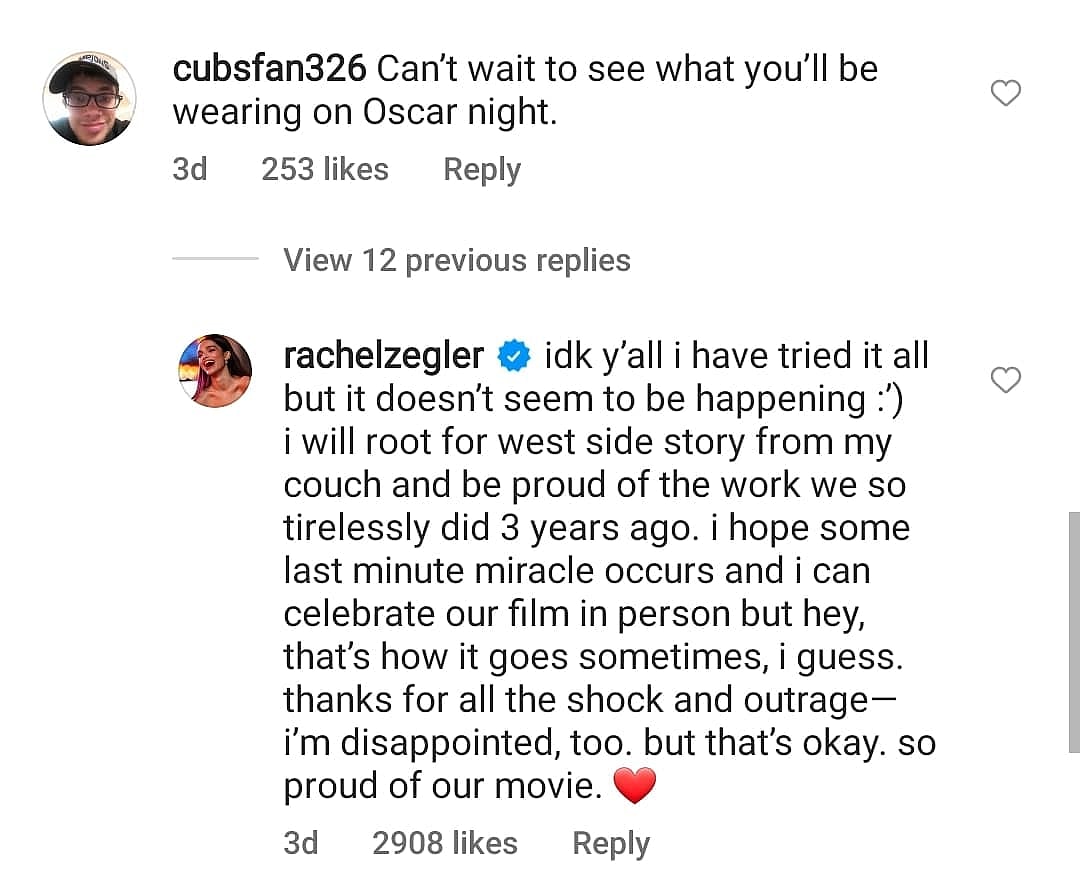Reply to the cubsfan326 comment
Screen dimensions: 1080x895
[x=482, y=169]
